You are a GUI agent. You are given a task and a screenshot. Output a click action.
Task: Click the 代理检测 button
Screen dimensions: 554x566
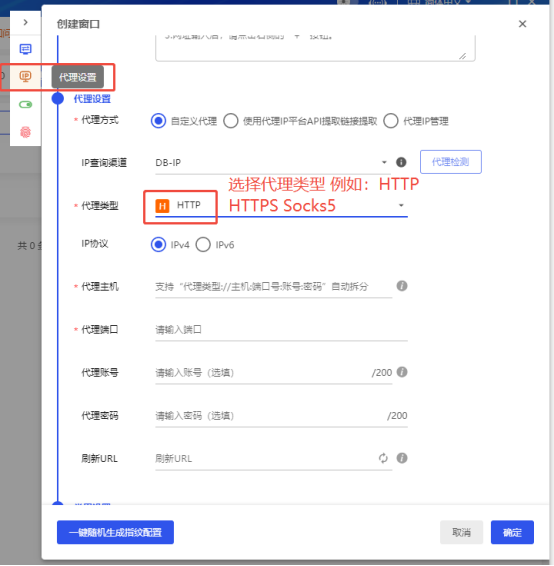point(450,162)
